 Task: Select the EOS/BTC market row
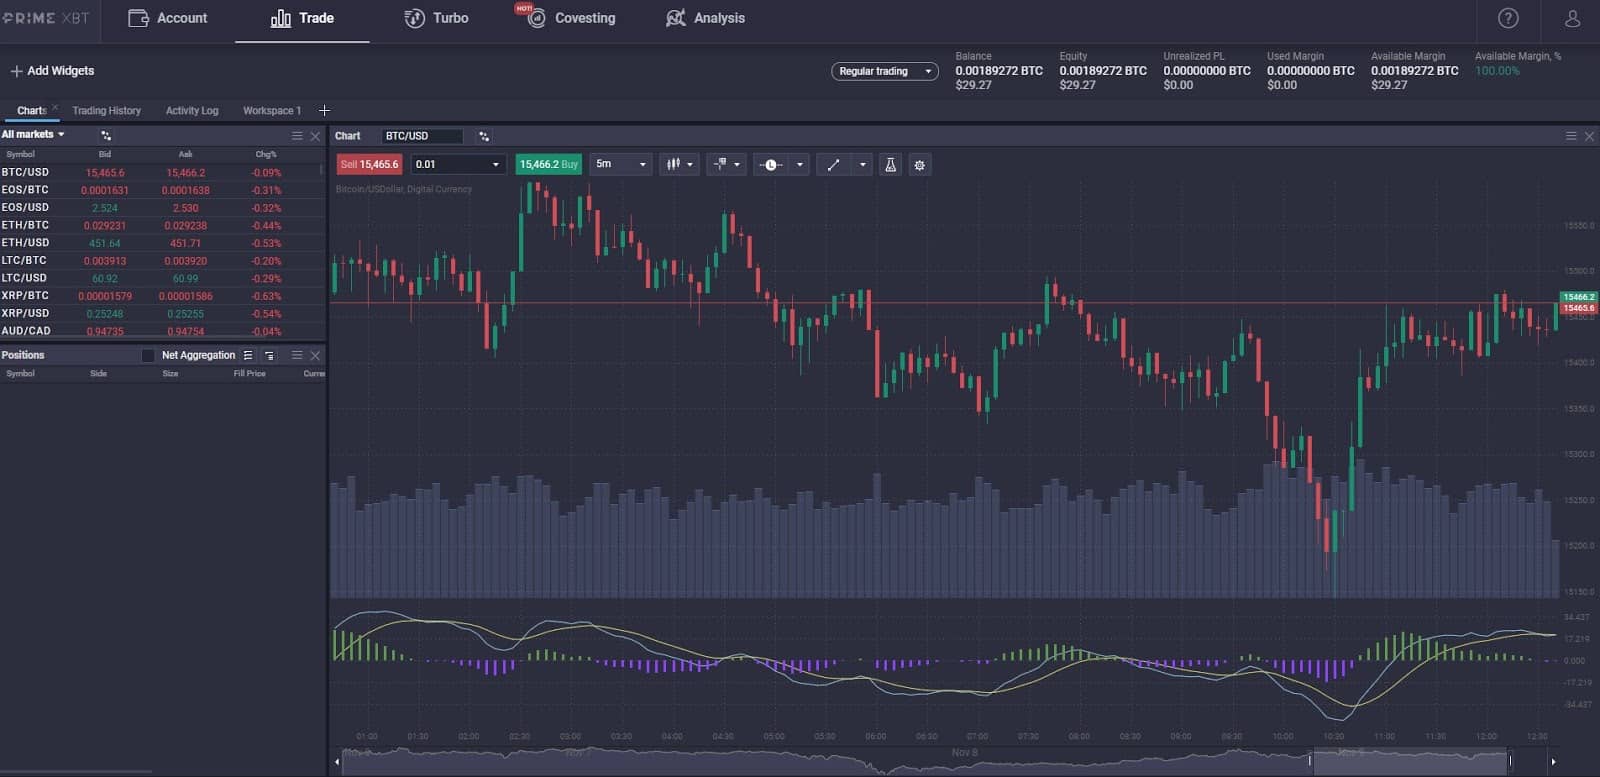point(162,190)
